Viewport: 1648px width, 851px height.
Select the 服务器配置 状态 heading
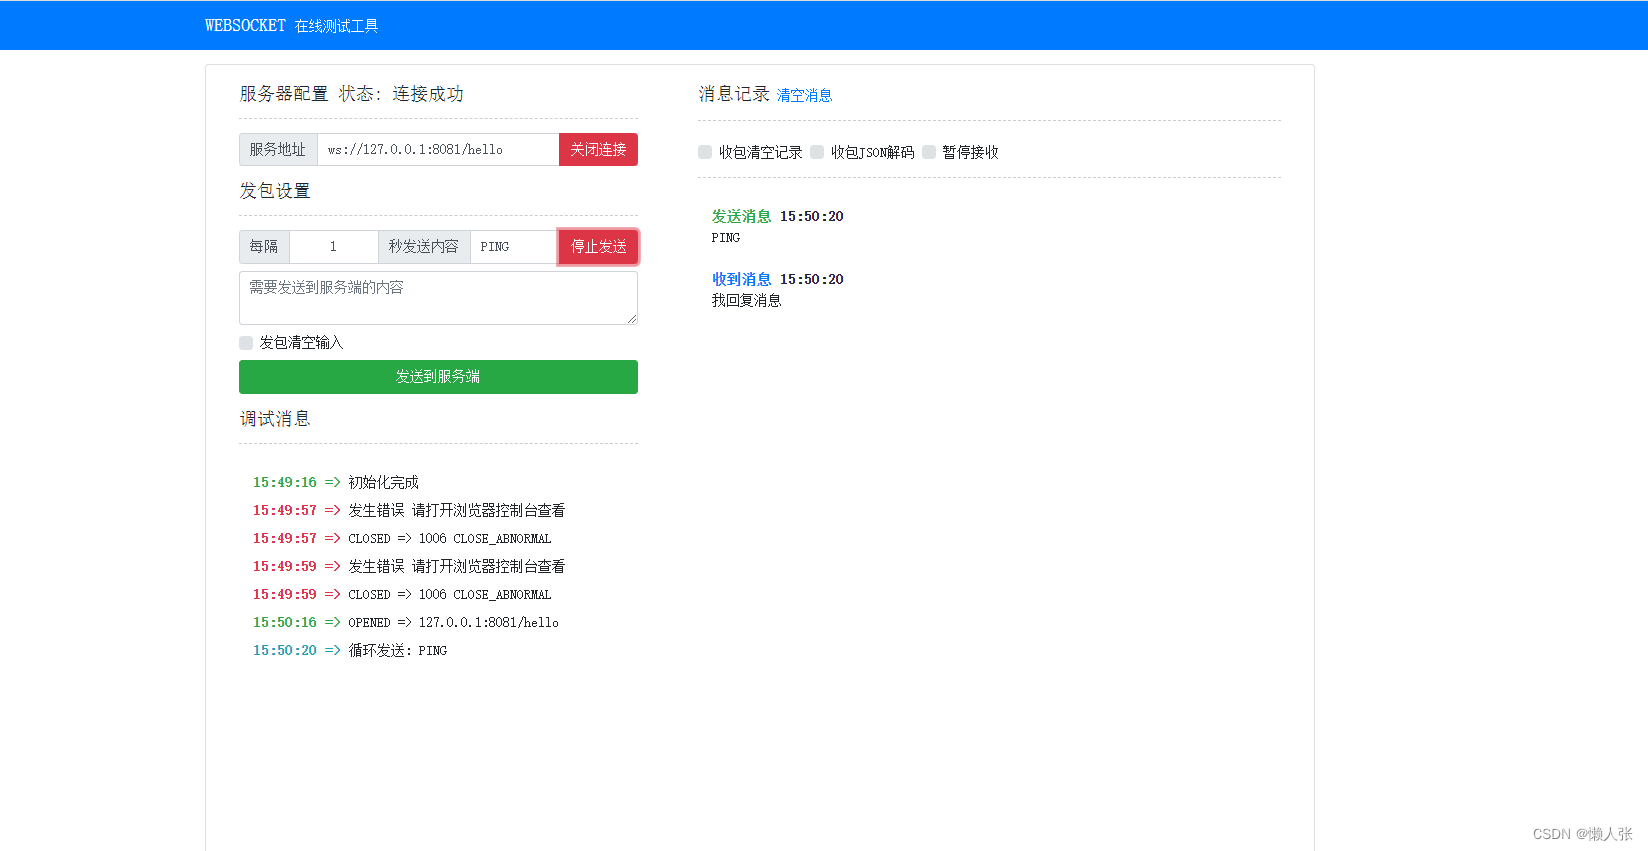(351, 94)
